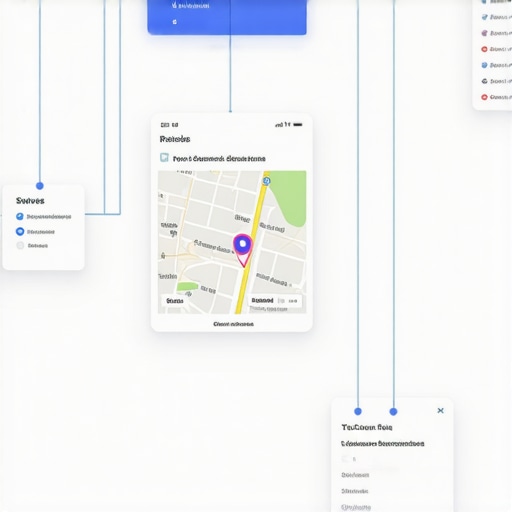Click the white button at the map's lower-right corner

point(275,301)
